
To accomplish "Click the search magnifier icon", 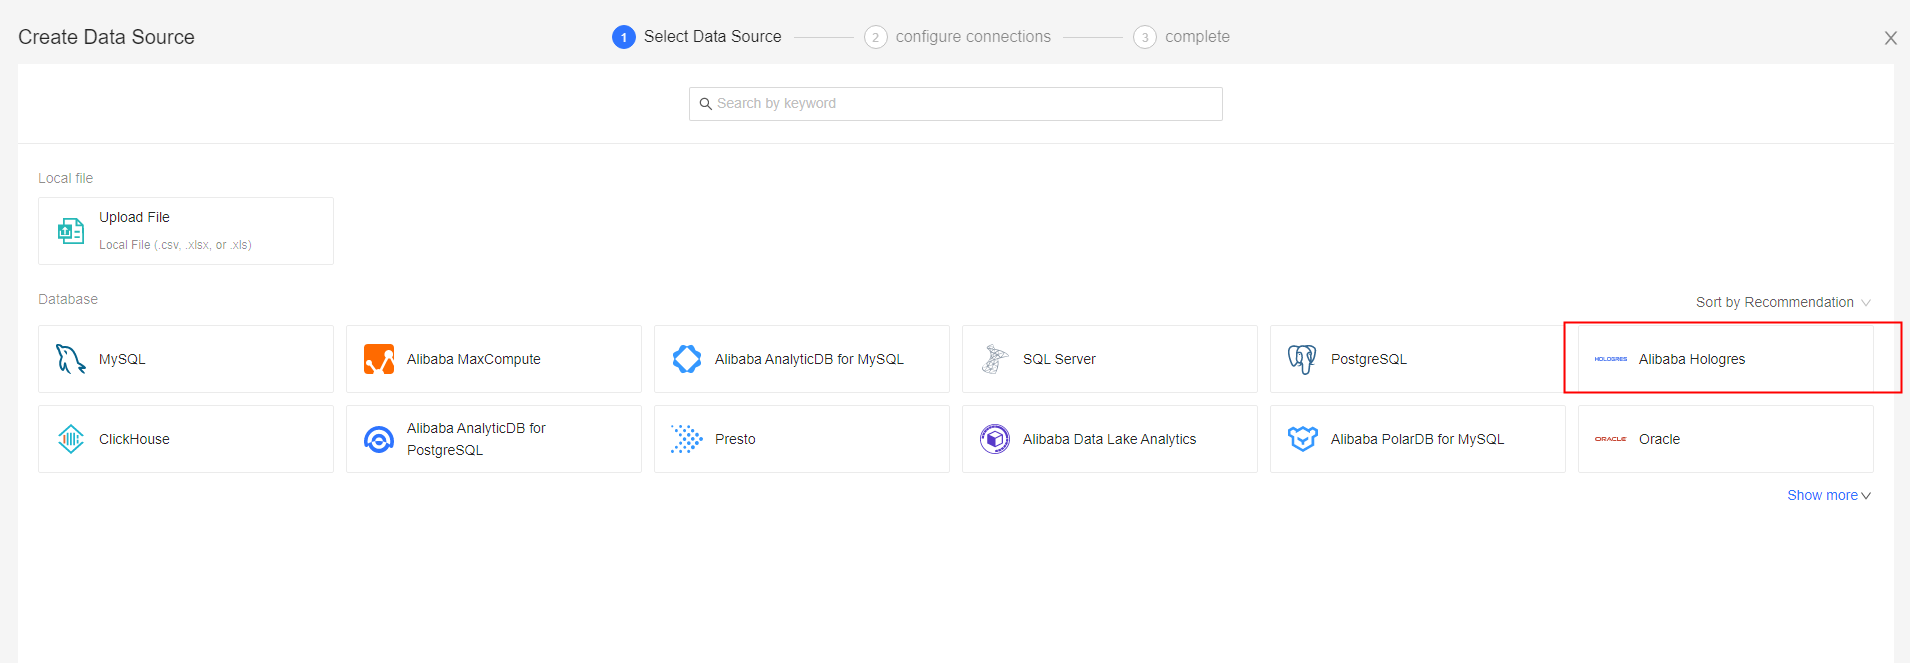I will [x=705, y=104].
